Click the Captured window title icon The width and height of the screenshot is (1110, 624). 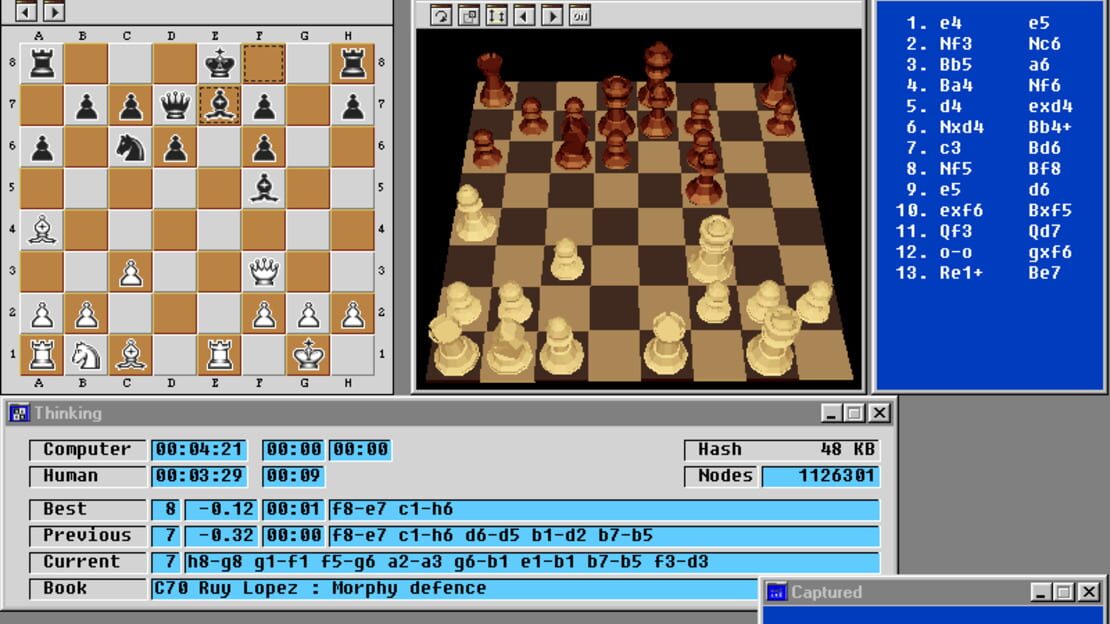click(777, 591)
